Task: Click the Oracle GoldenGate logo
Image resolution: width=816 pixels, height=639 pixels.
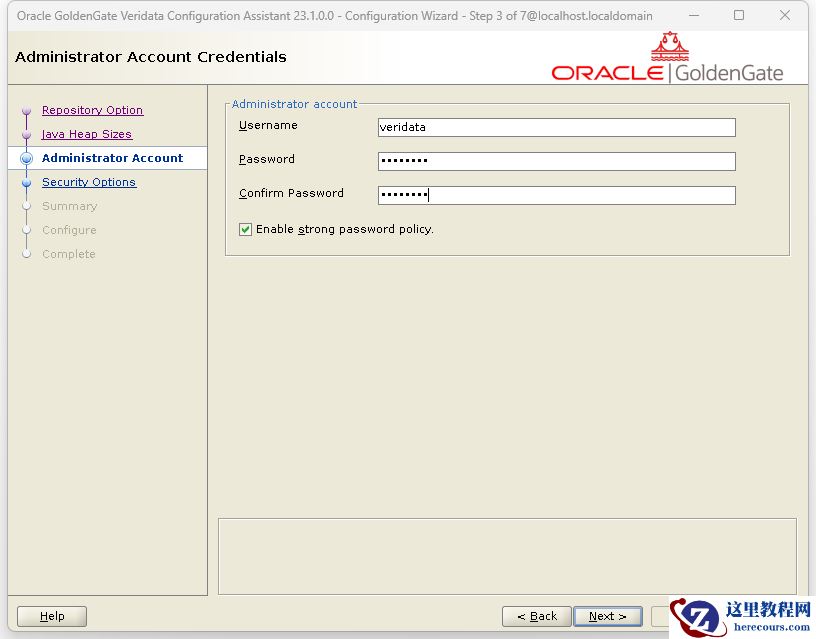Action: (667, 73)
